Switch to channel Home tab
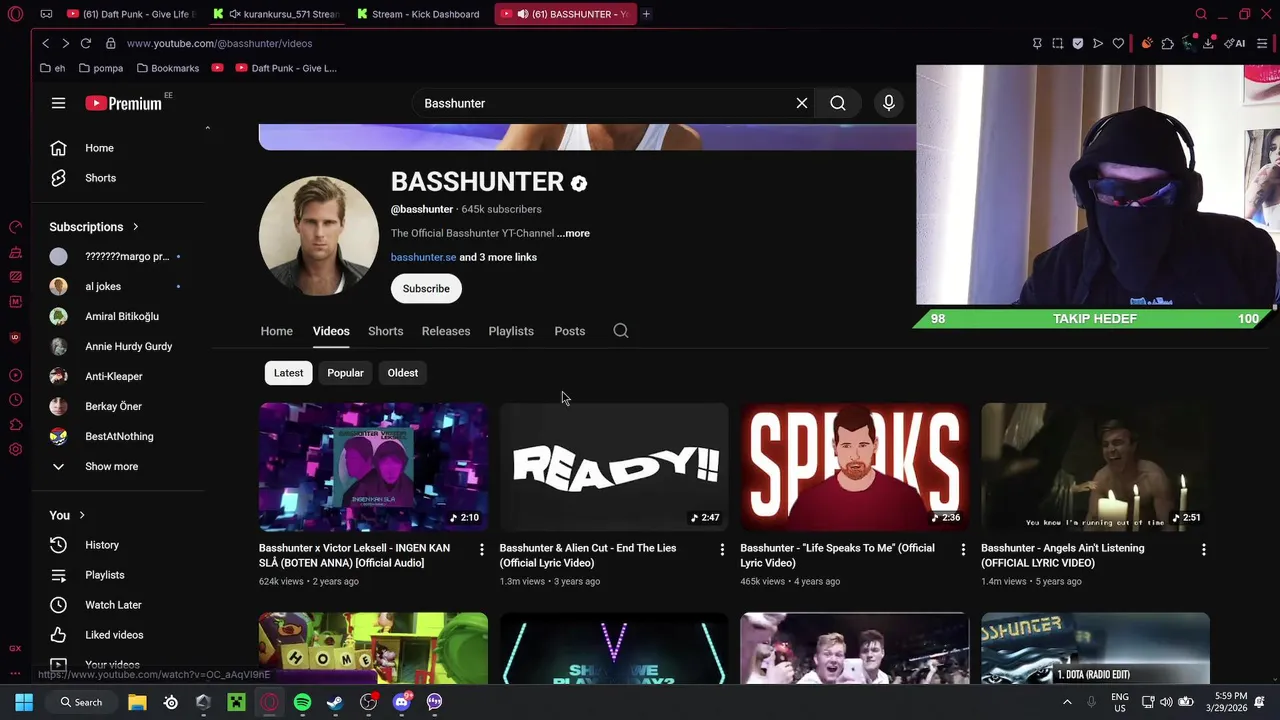 tap(277, 331)
